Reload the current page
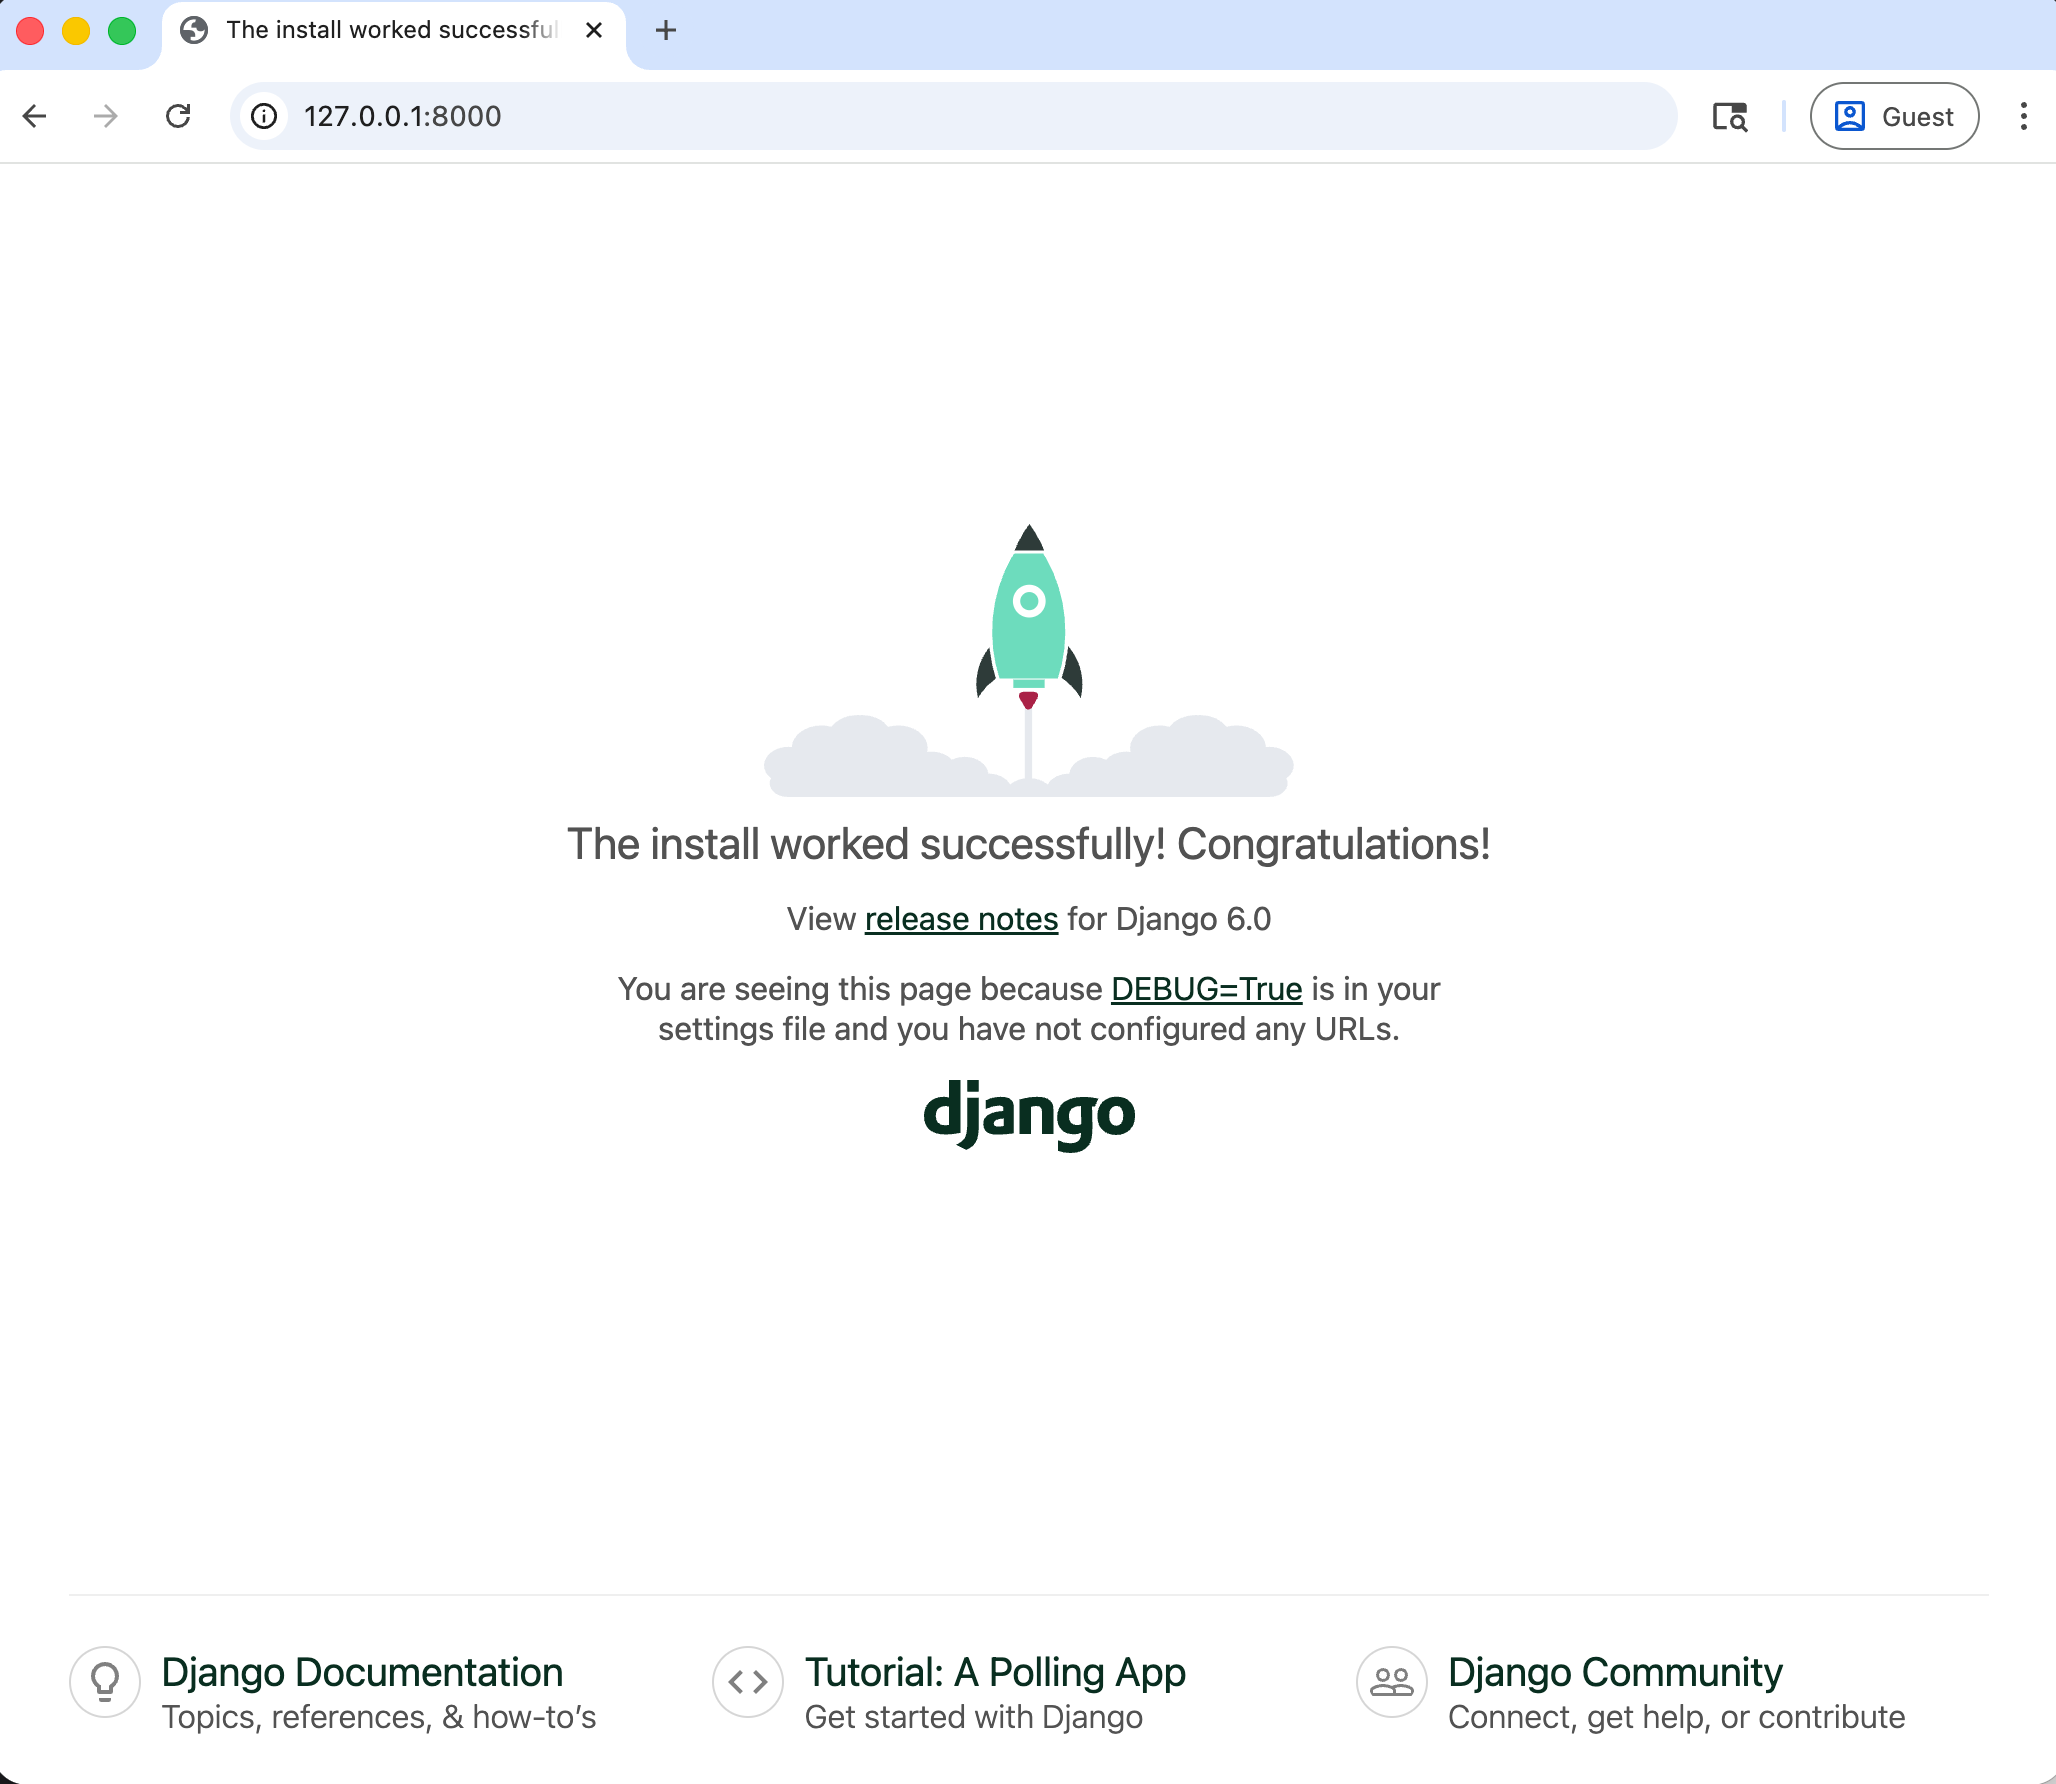 [180, 116]
